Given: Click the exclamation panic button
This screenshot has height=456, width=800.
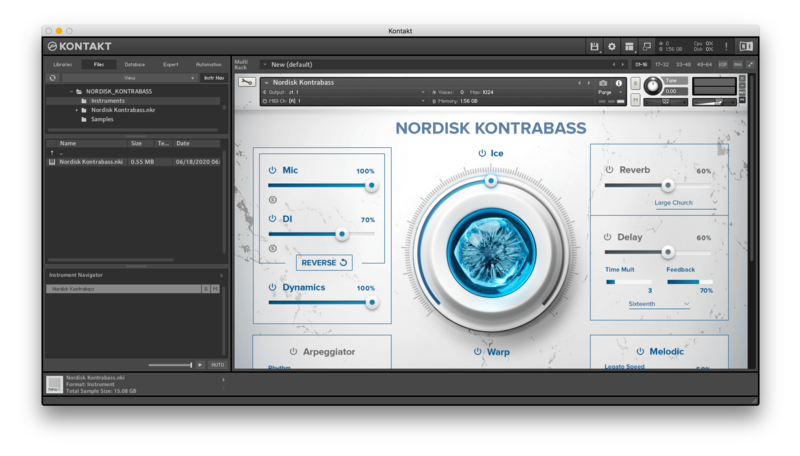Looking at the screenshot, I should 726,46.
